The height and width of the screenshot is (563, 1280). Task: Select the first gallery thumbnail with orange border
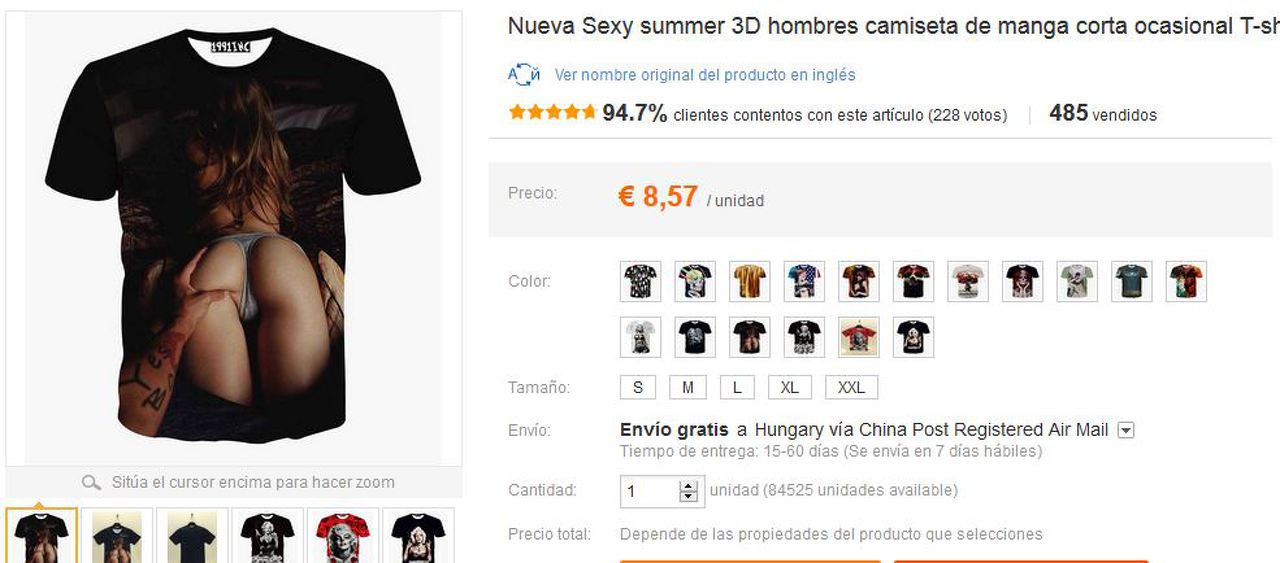(x=41, y=536)
